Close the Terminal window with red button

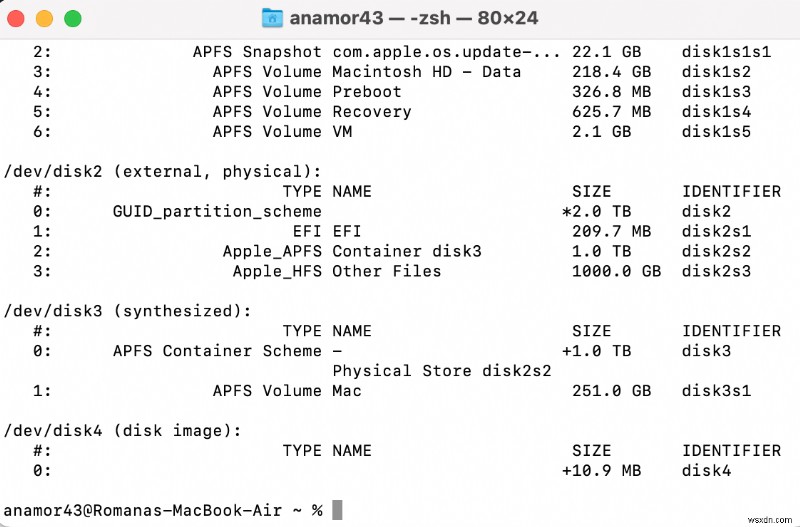point(20,19)
